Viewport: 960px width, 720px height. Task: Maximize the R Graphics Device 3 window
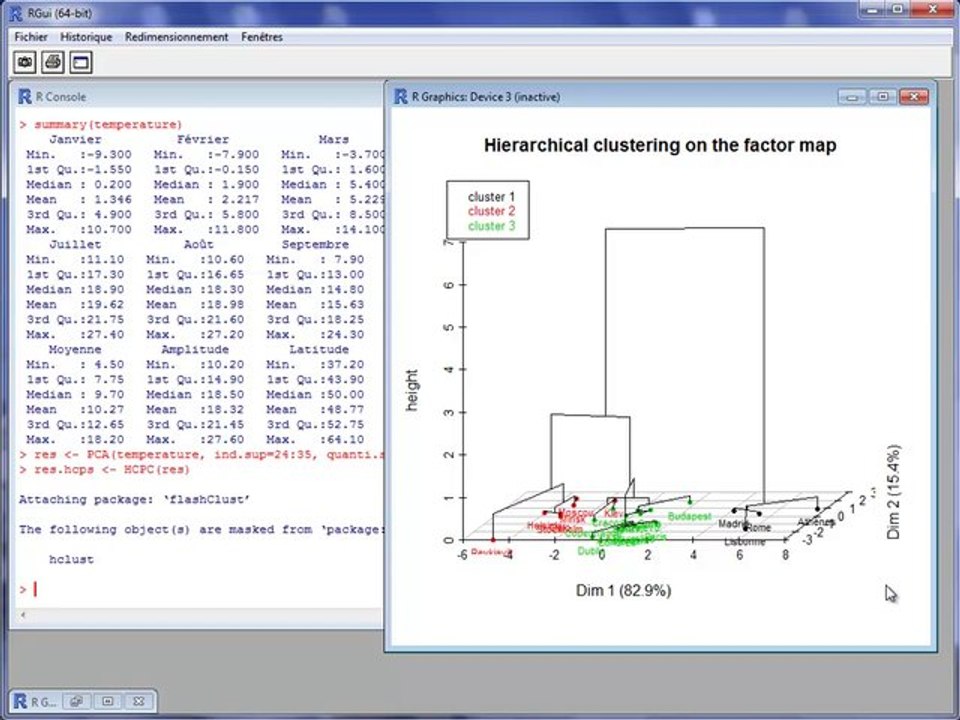coord(883,97)
